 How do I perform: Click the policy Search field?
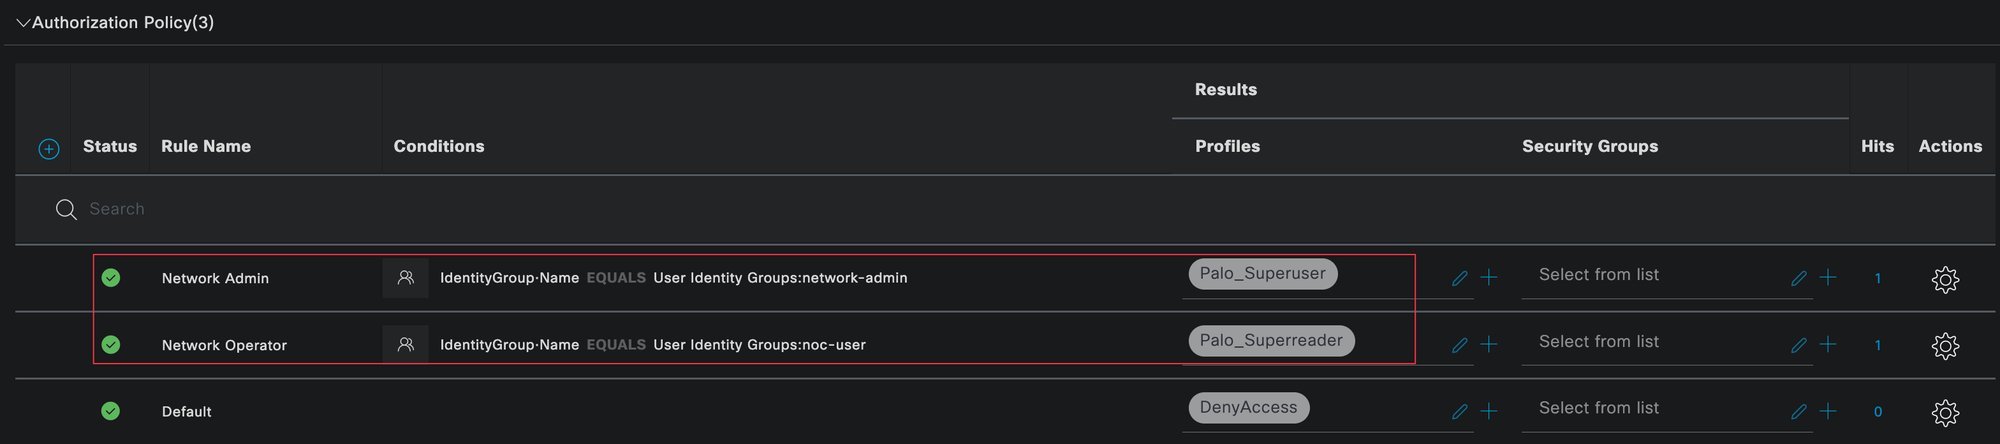[400, 209]
